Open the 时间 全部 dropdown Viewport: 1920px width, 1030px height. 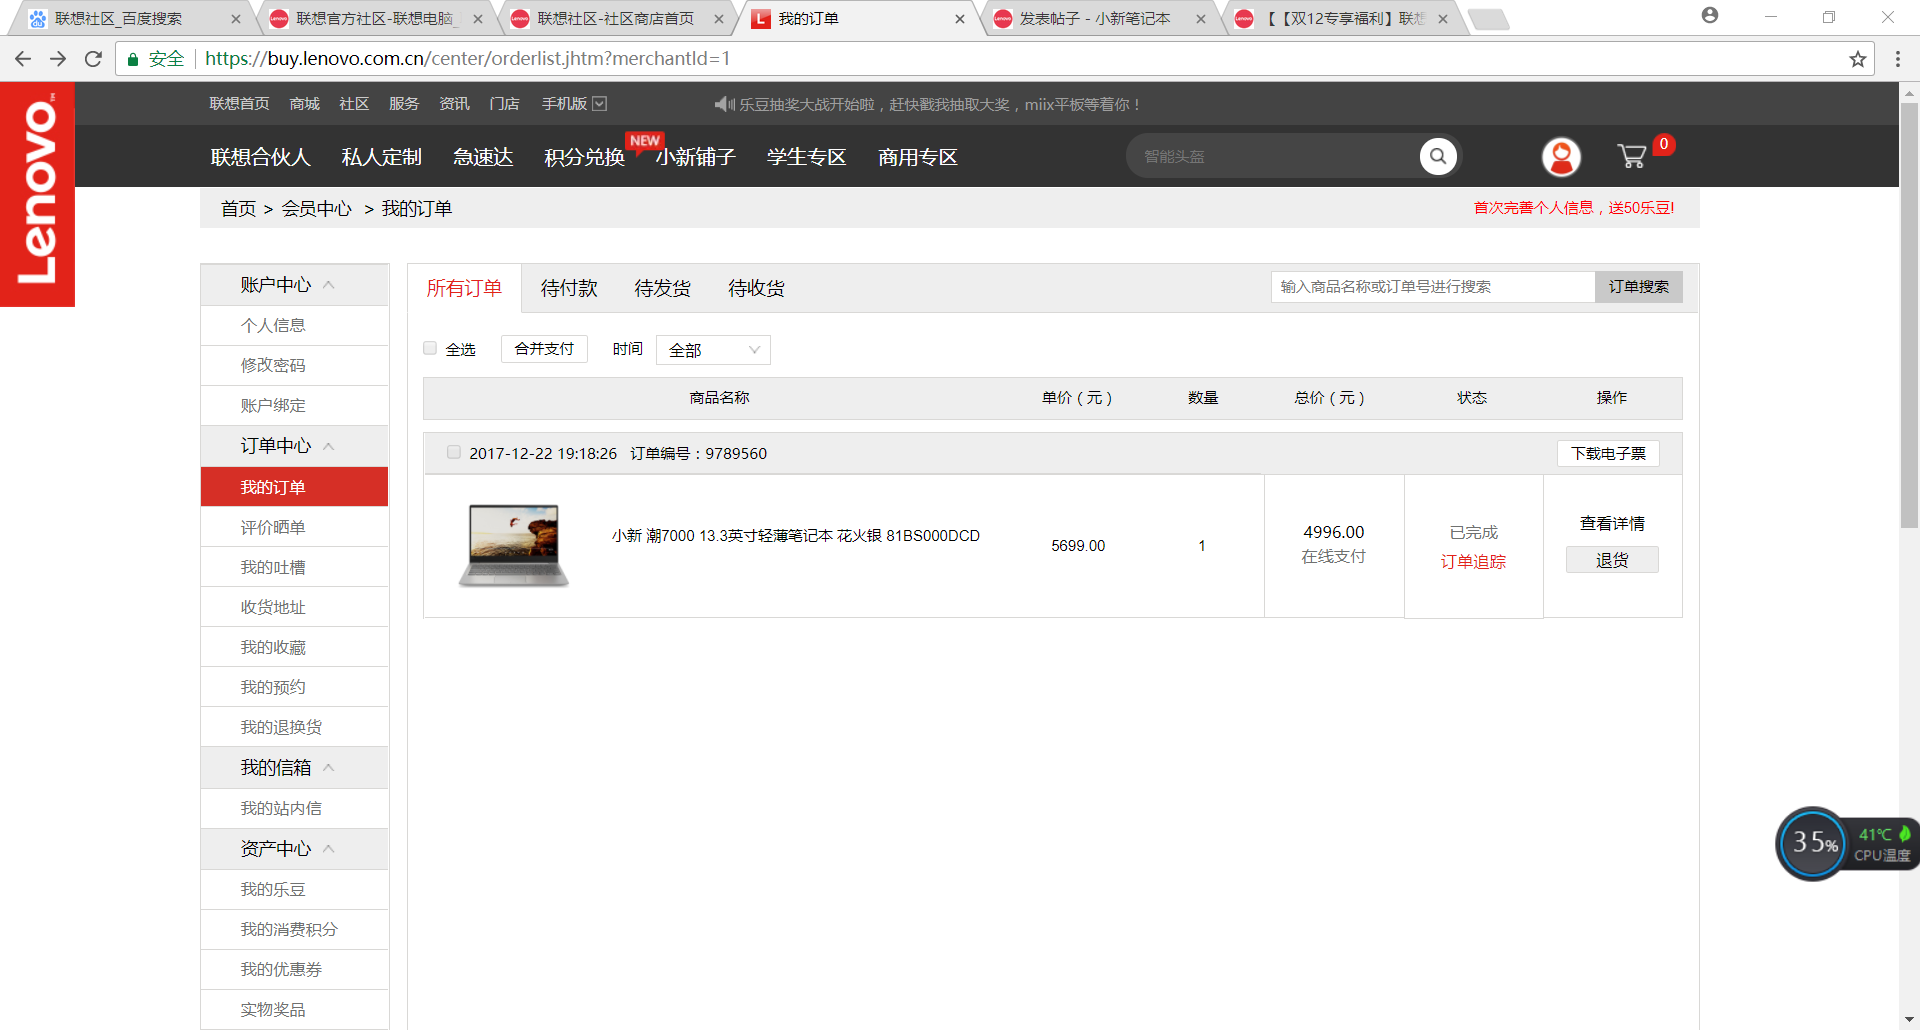point(712,349)
